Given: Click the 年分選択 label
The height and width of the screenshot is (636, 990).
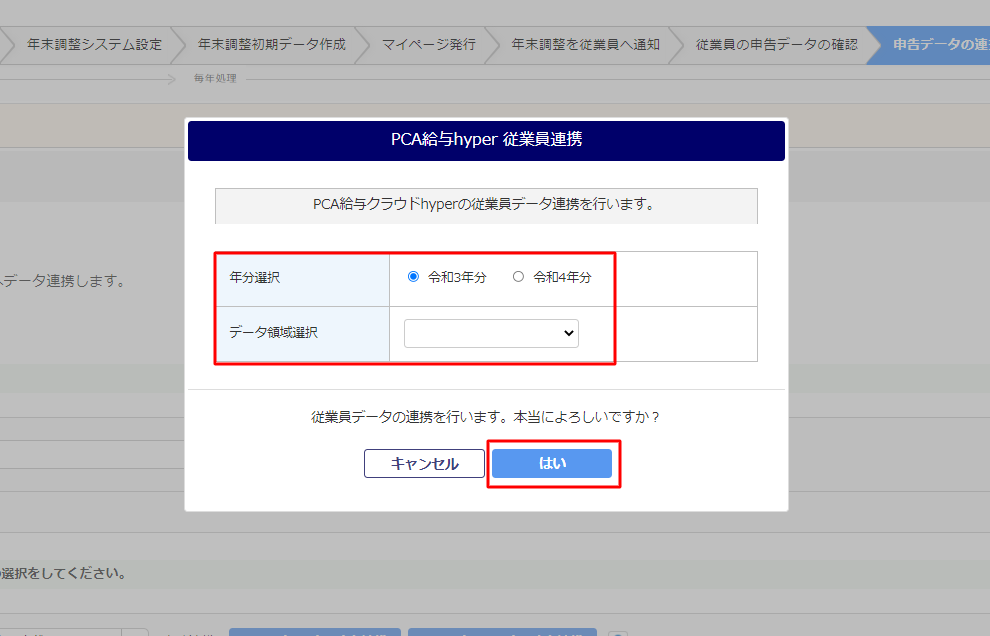Looking at the screenshot, I should click(254, 277).
